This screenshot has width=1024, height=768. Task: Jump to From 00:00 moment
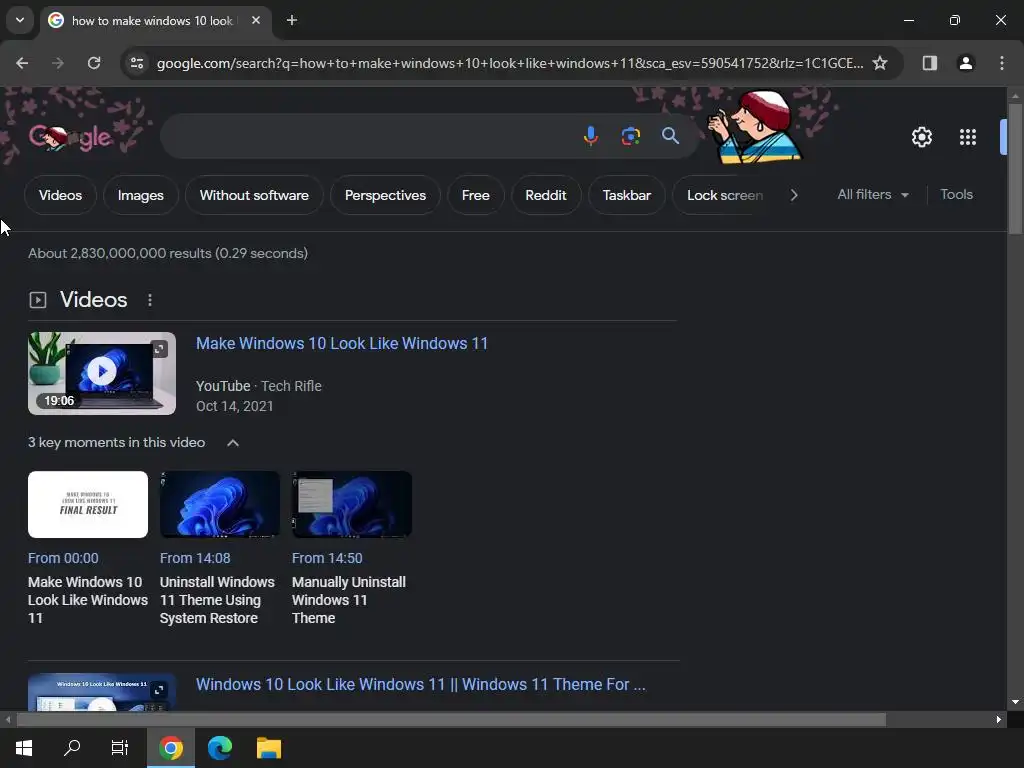[x=63, y=558]
